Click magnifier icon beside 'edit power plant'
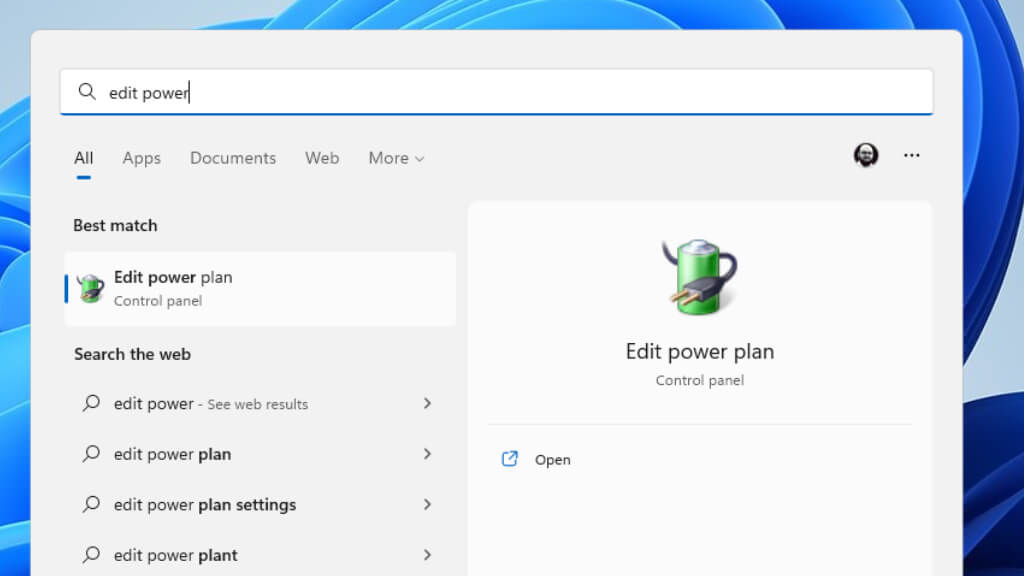This screenshot has height=576, width=1024. coord(91,555)
